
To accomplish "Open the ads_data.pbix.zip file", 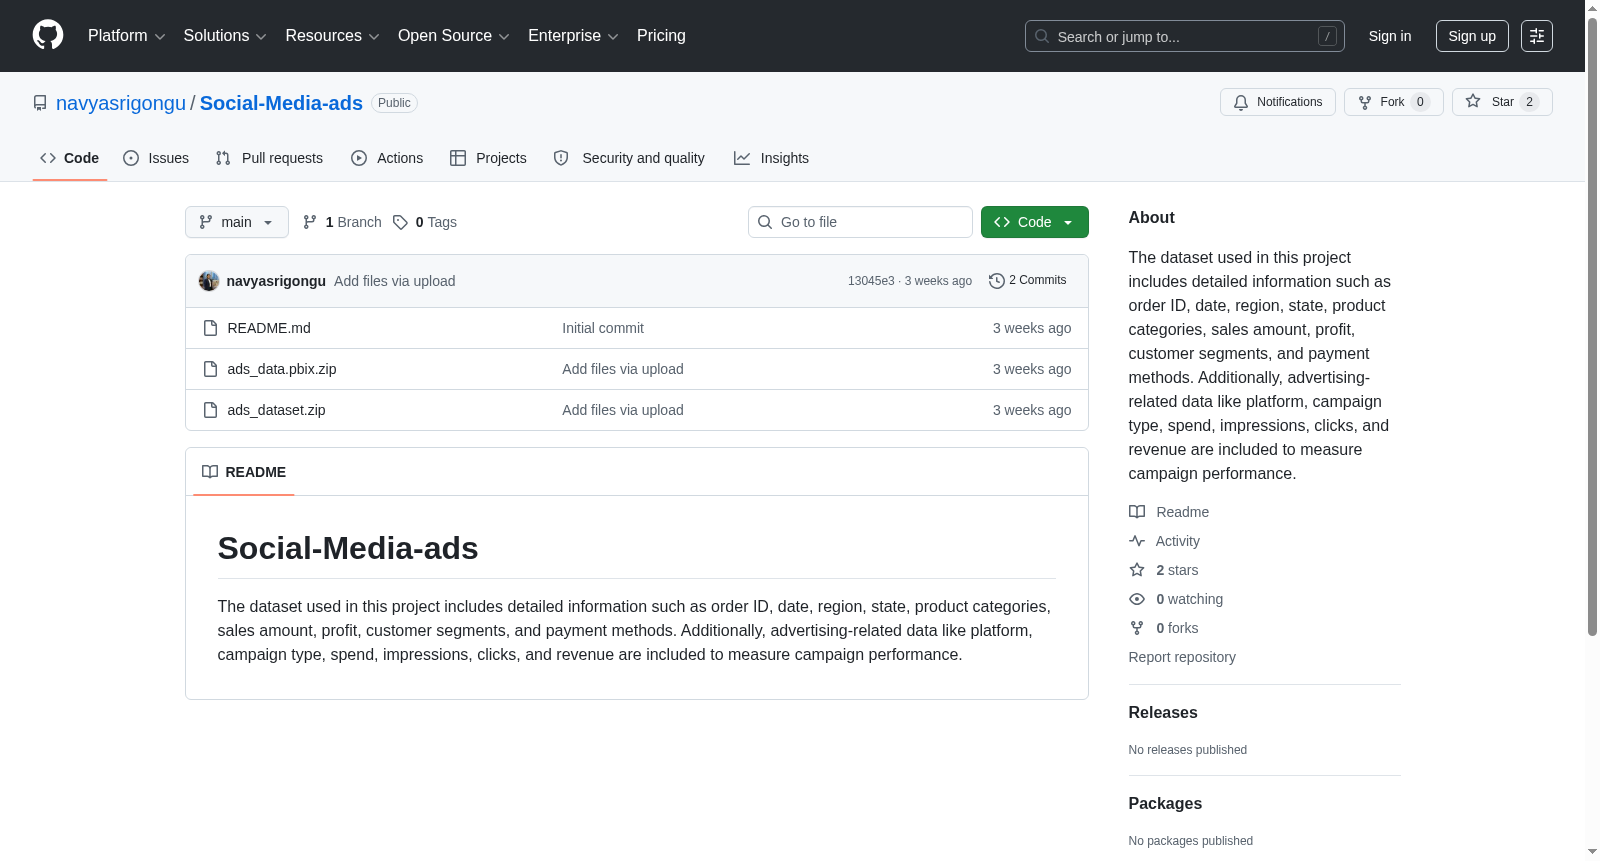I will coord(282,369).
